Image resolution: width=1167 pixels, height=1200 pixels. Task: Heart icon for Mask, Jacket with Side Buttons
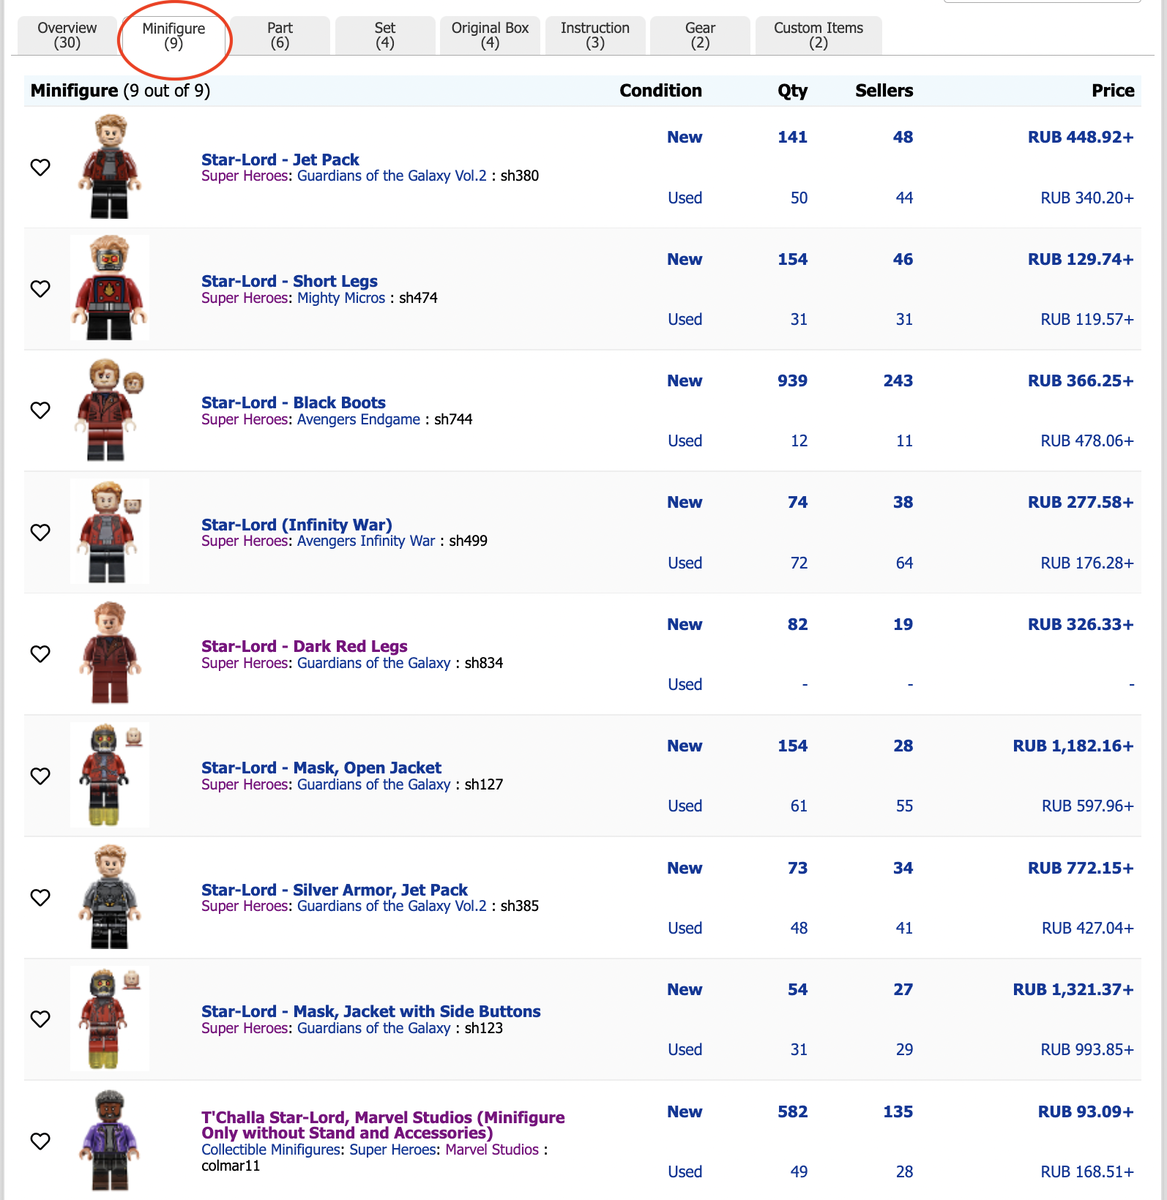coord(40,1019)
